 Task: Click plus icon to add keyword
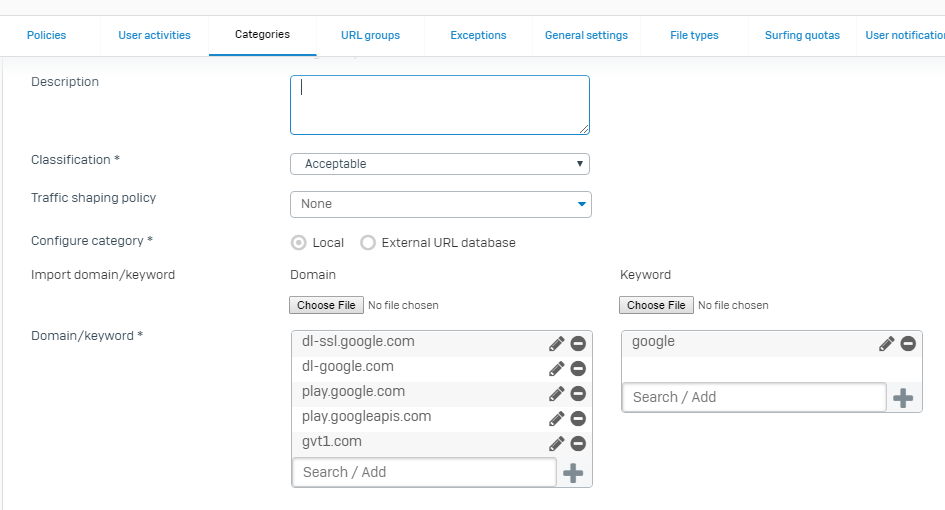point(903,398)
